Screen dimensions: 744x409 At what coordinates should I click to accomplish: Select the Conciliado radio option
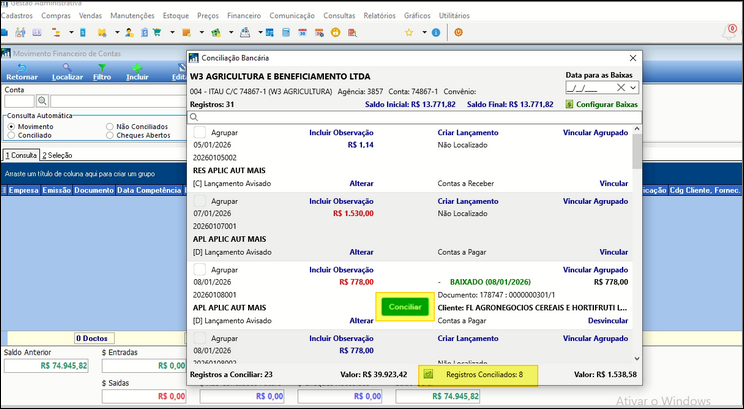[x=11, y=135]
